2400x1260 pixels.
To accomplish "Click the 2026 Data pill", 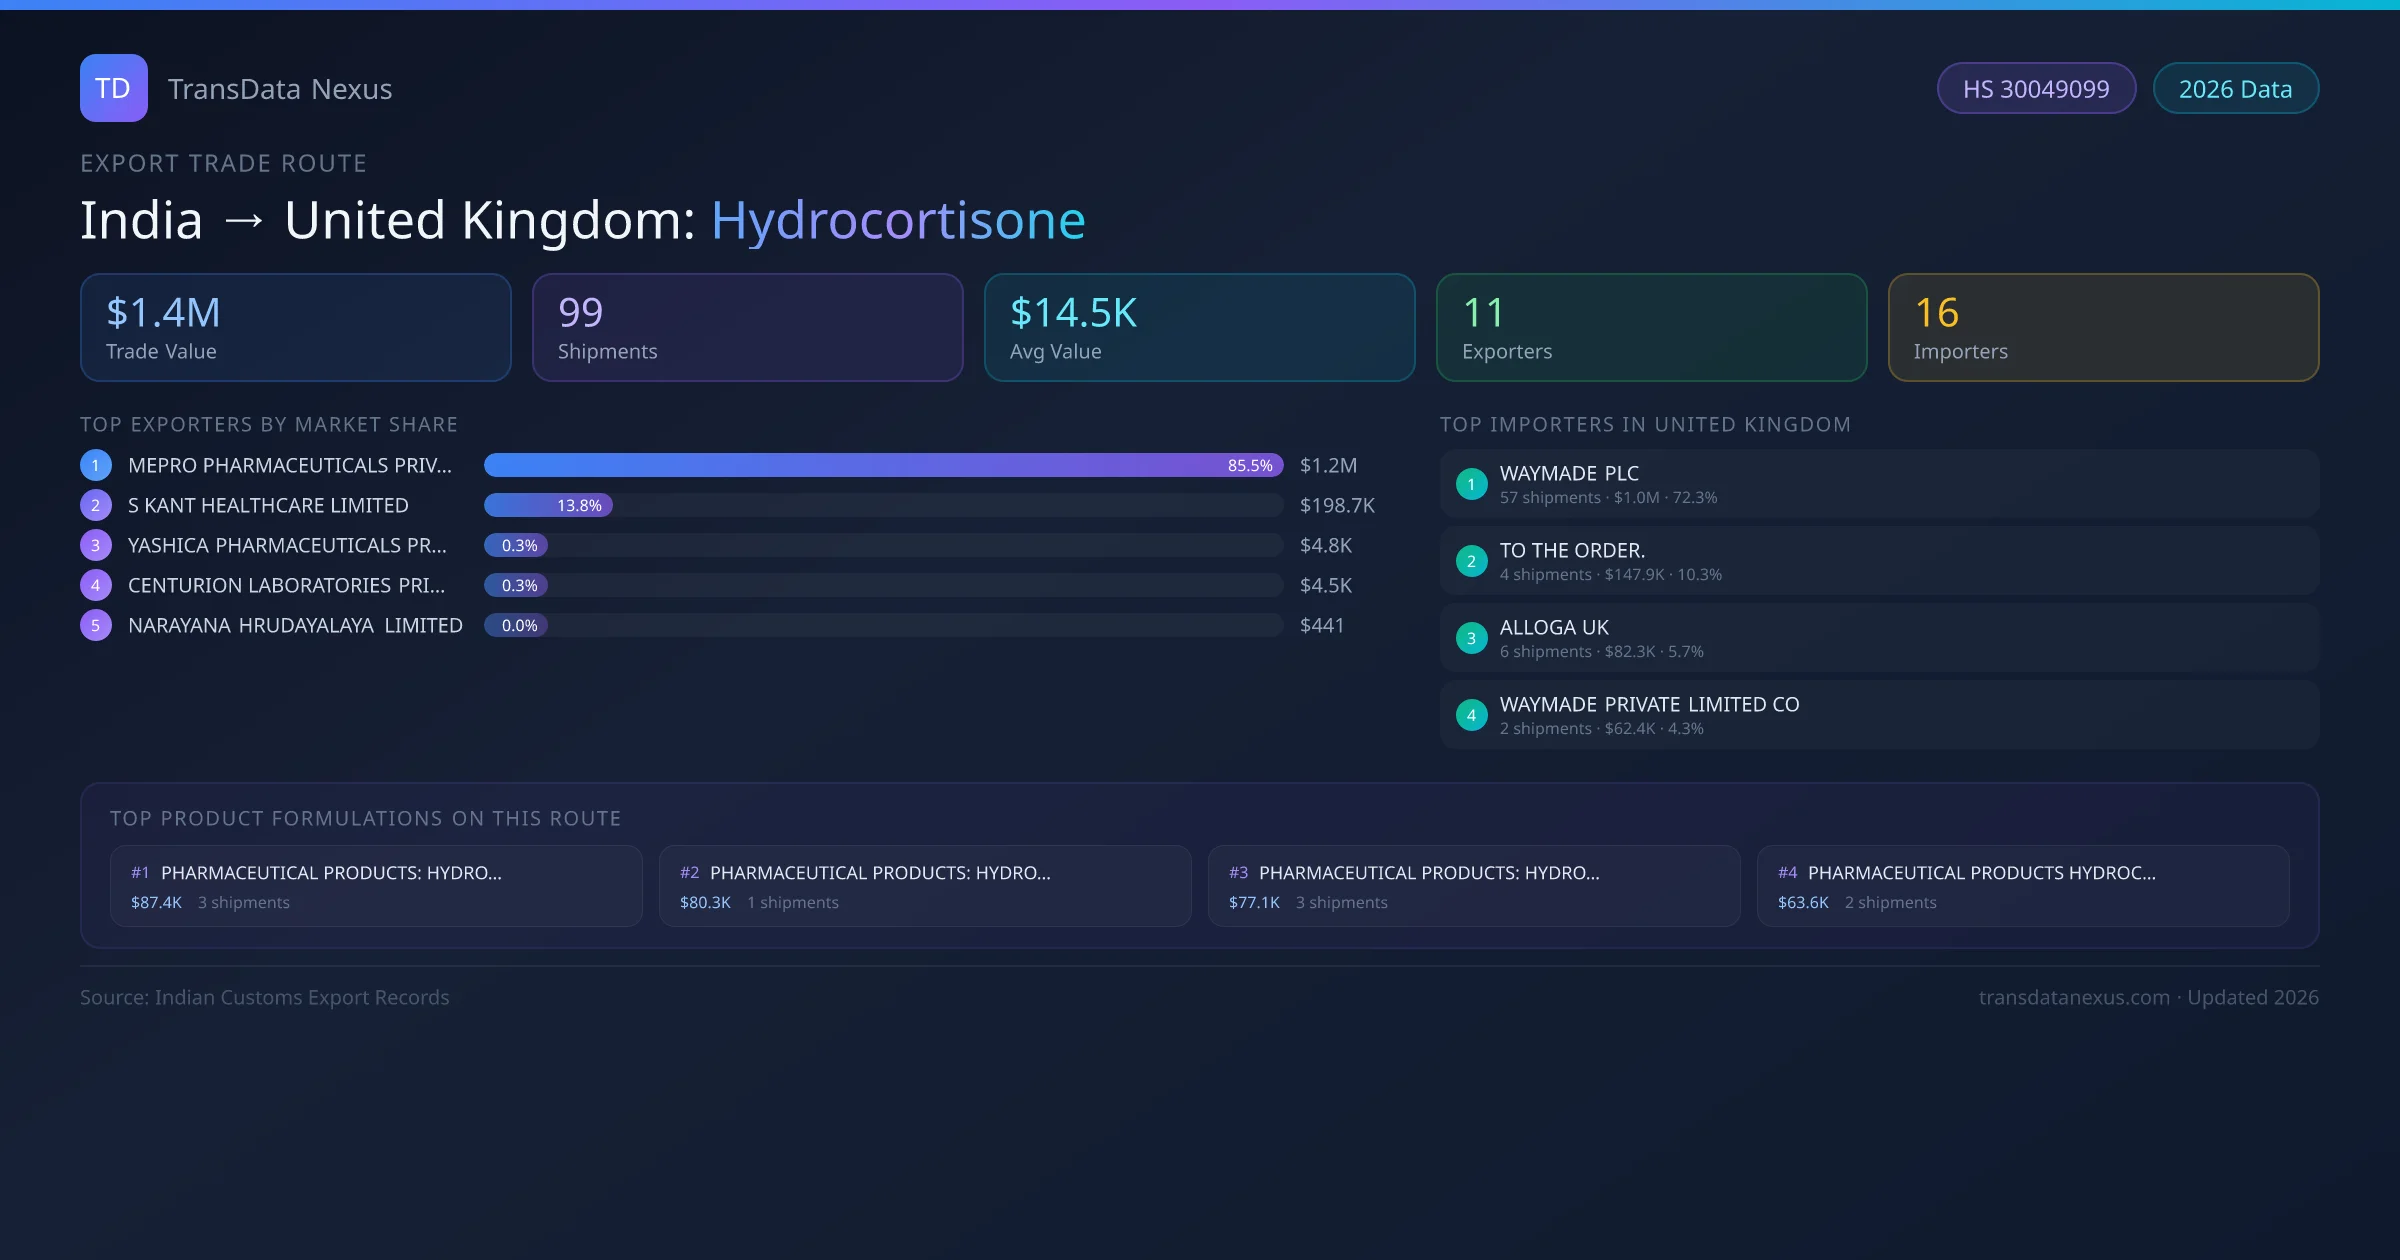I will click(x=2235, y=89).
